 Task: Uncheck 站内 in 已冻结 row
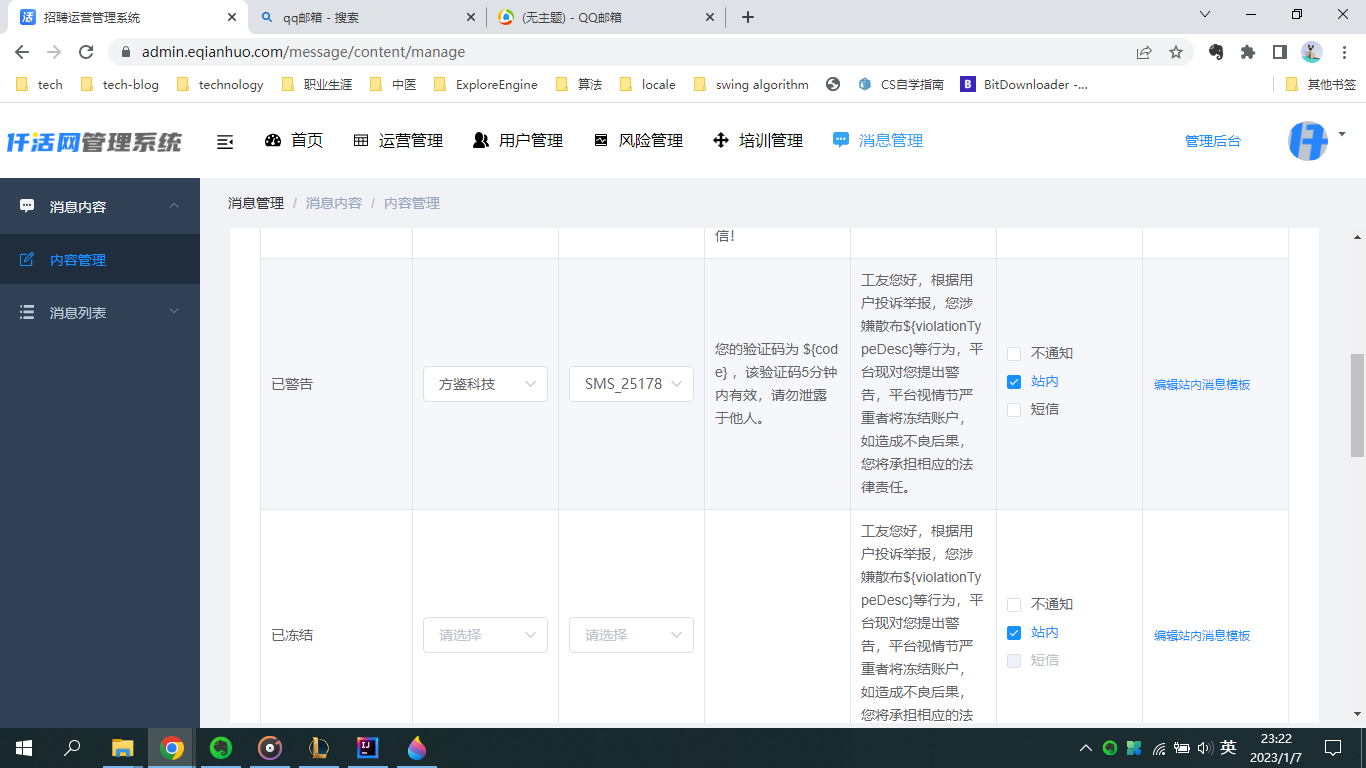(x=1014, y=633)
